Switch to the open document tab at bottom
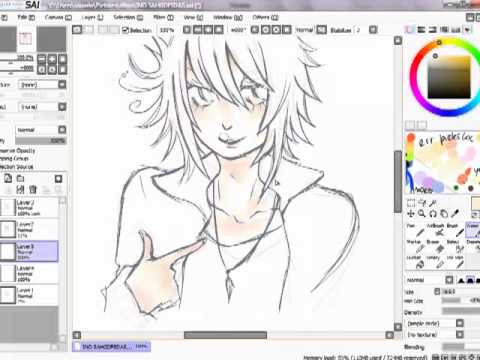The height and width of the screenshot is (360, 480). pos(111,347)
